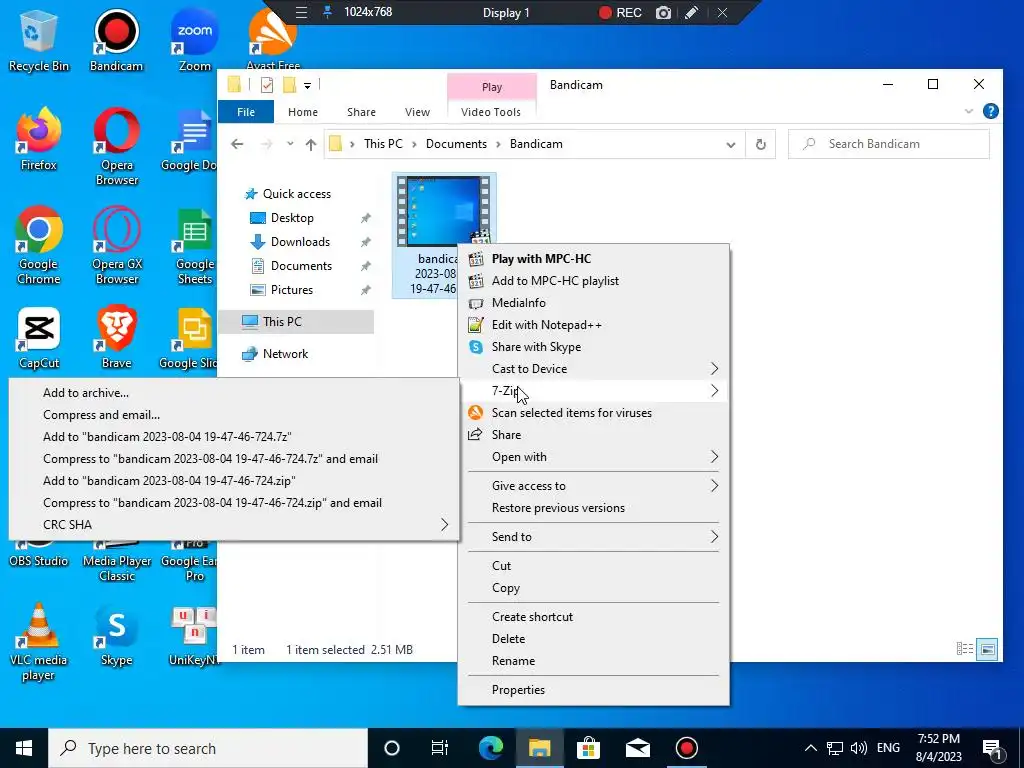Viewport: 1024px width, 768px height.
Task: Open the Video Tools tab
Action: 491,112
